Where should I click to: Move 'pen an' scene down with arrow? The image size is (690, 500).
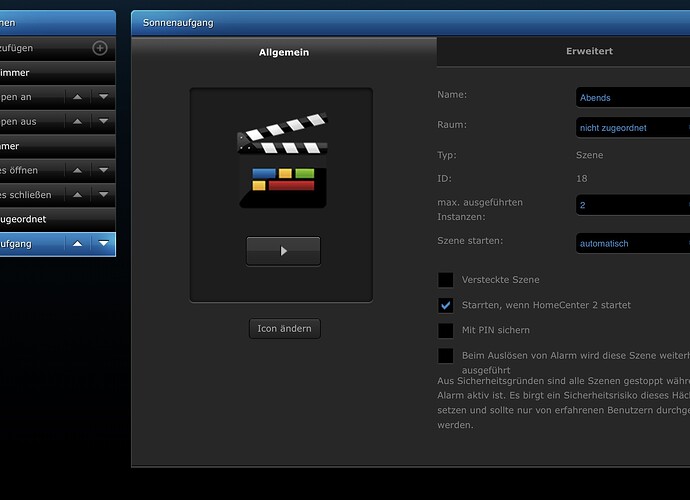(x=103, y=97)
